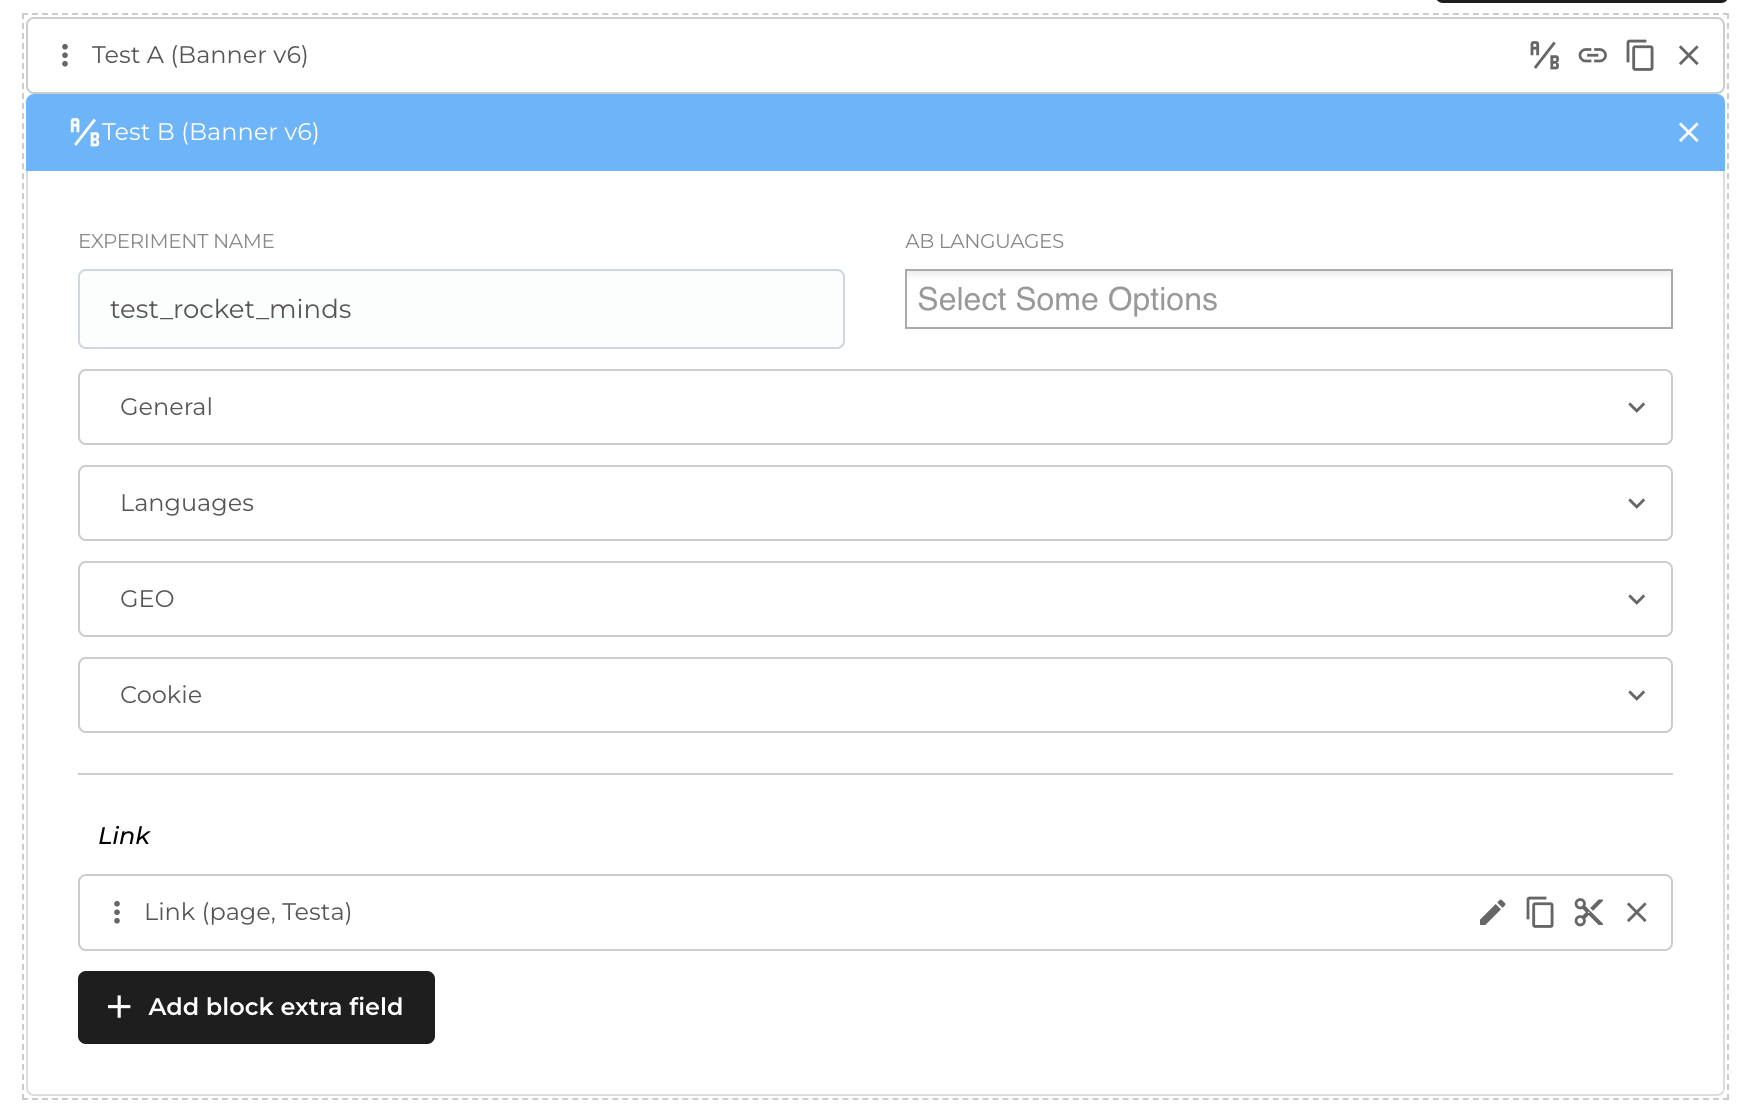
Task: Edit the Link field with the pencil icon
Action: (x=1492, y=912)
